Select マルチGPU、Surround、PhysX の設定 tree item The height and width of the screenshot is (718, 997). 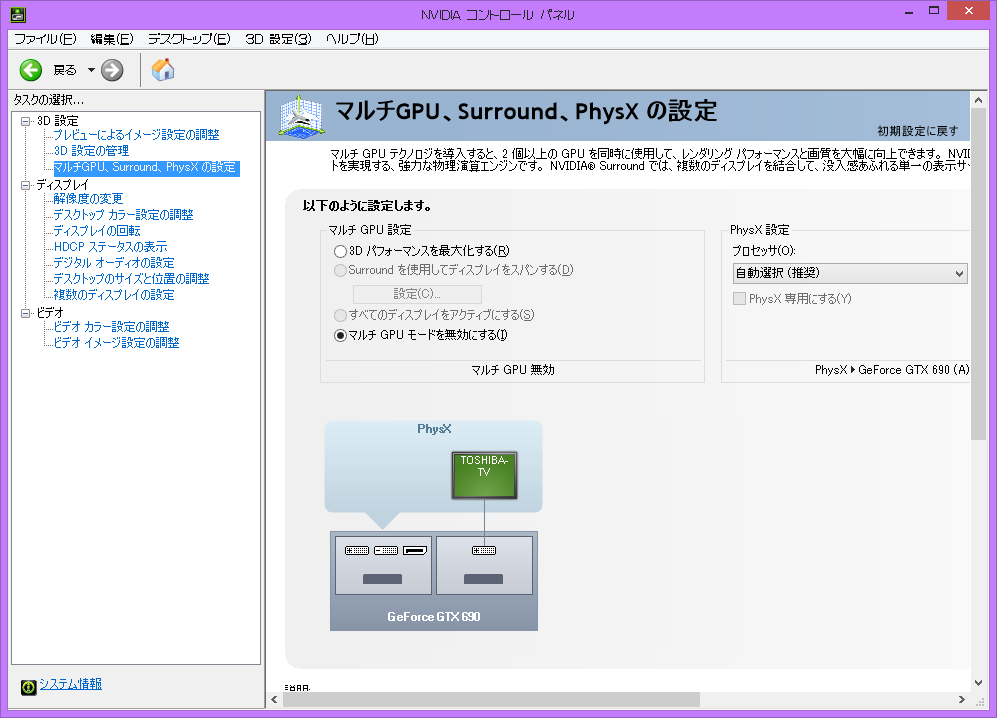tap(145, 167)
